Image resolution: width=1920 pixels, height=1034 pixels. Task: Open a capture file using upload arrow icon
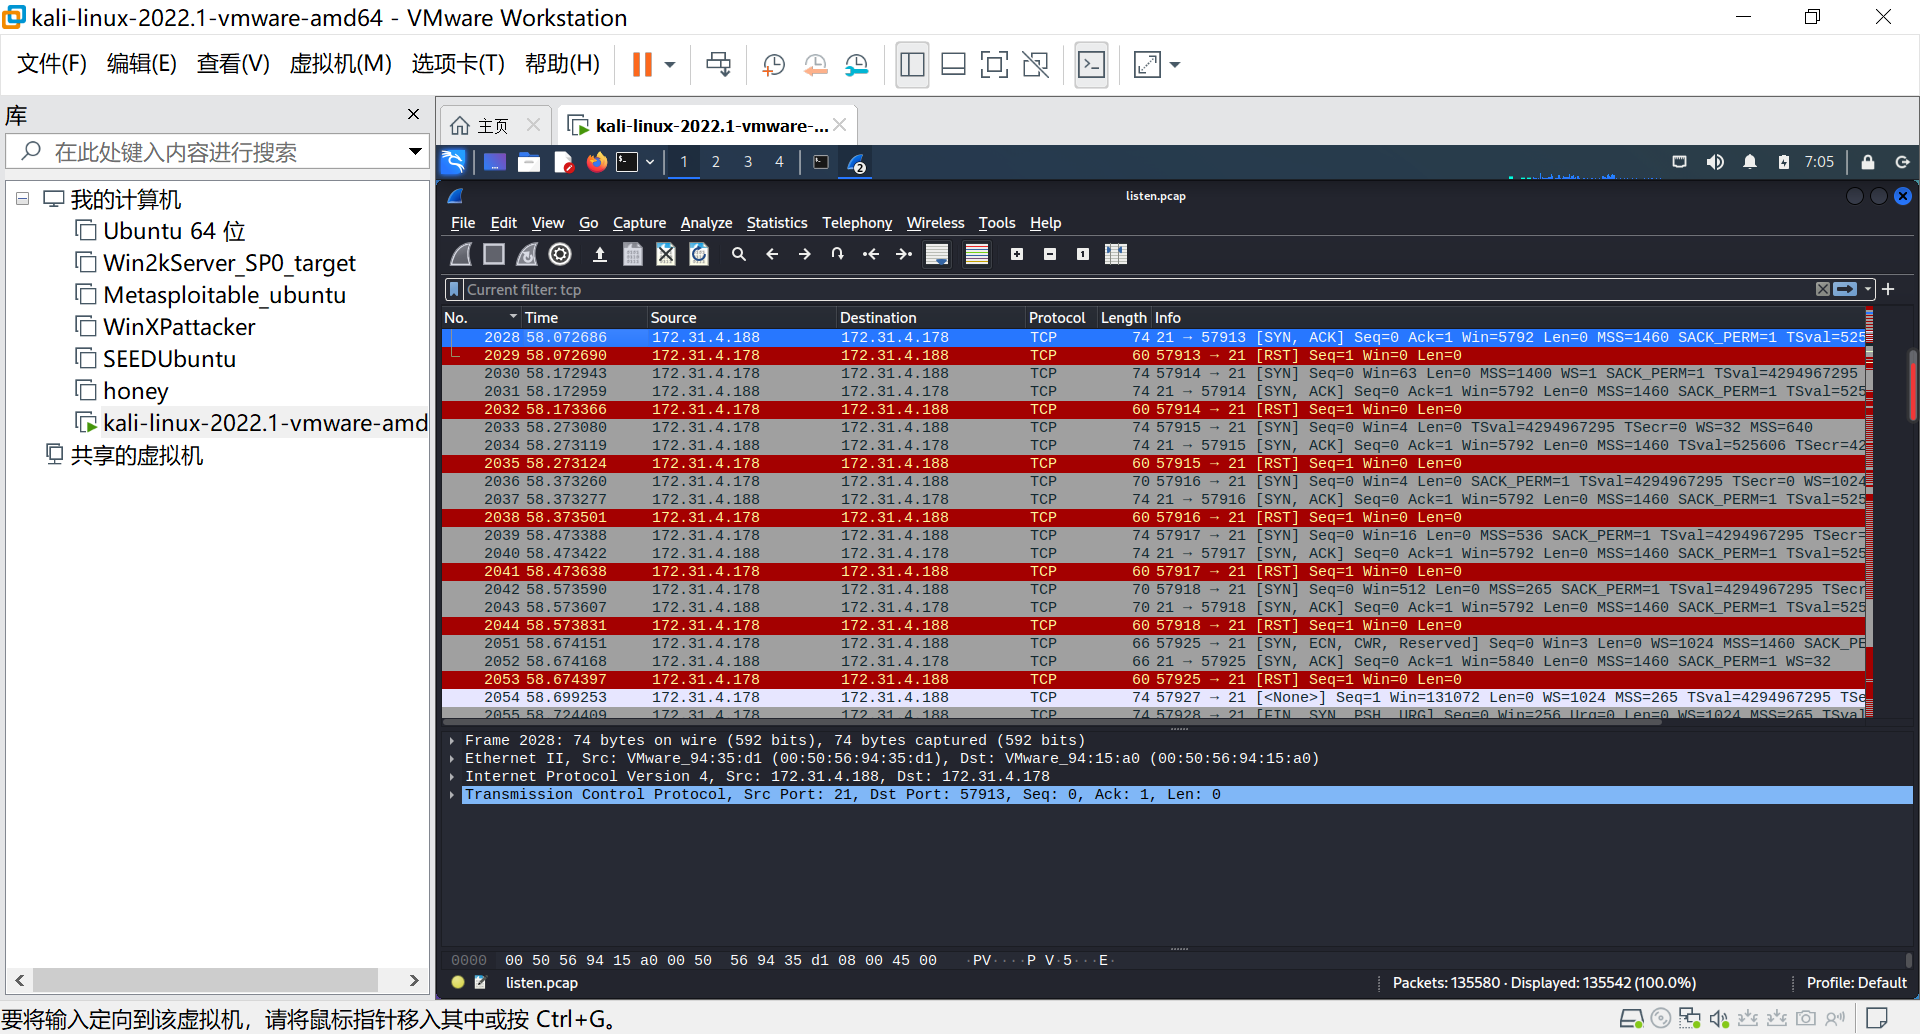coord(600,254)
